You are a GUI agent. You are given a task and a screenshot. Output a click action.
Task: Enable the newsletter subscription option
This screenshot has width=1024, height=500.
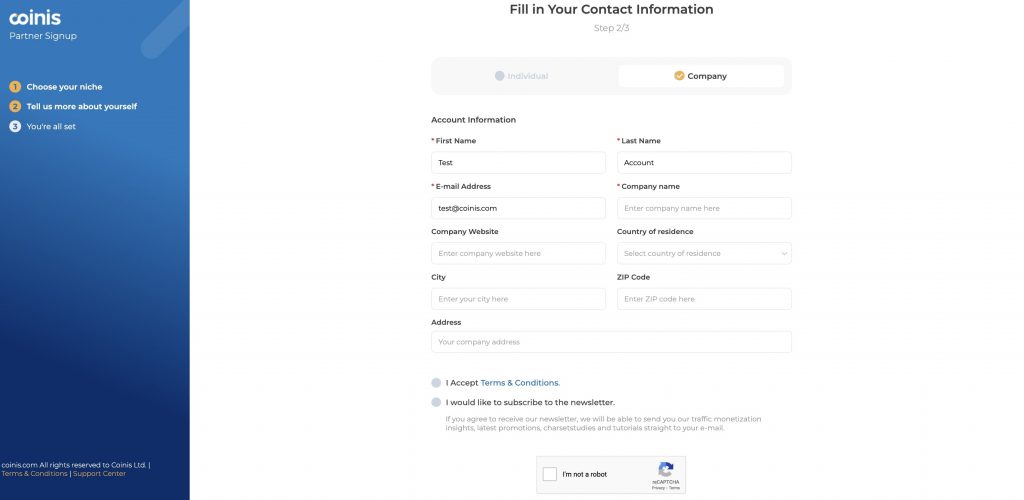tap(436, 402)
